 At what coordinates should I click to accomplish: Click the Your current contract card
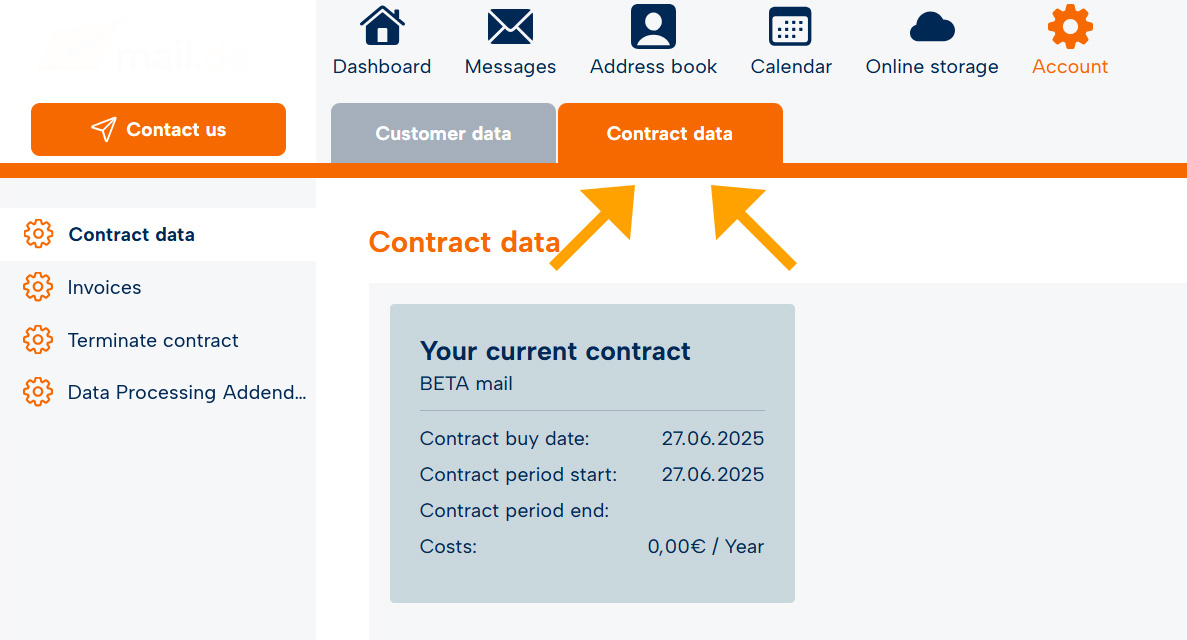point(592,453)
